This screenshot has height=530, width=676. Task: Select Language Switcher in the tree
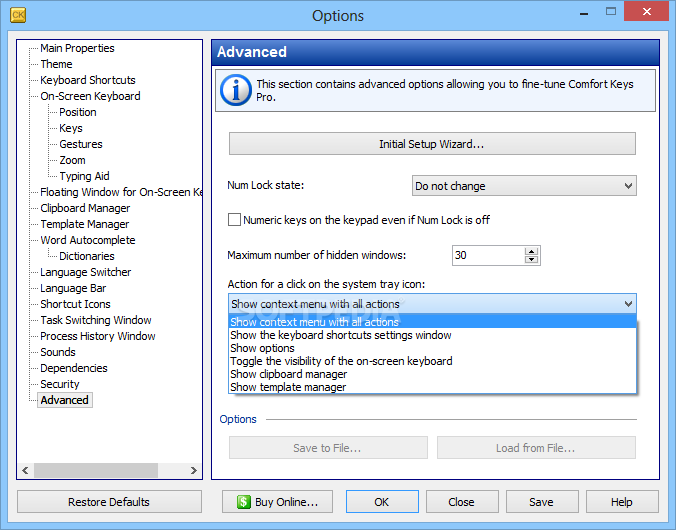click(x=85, y=272)
